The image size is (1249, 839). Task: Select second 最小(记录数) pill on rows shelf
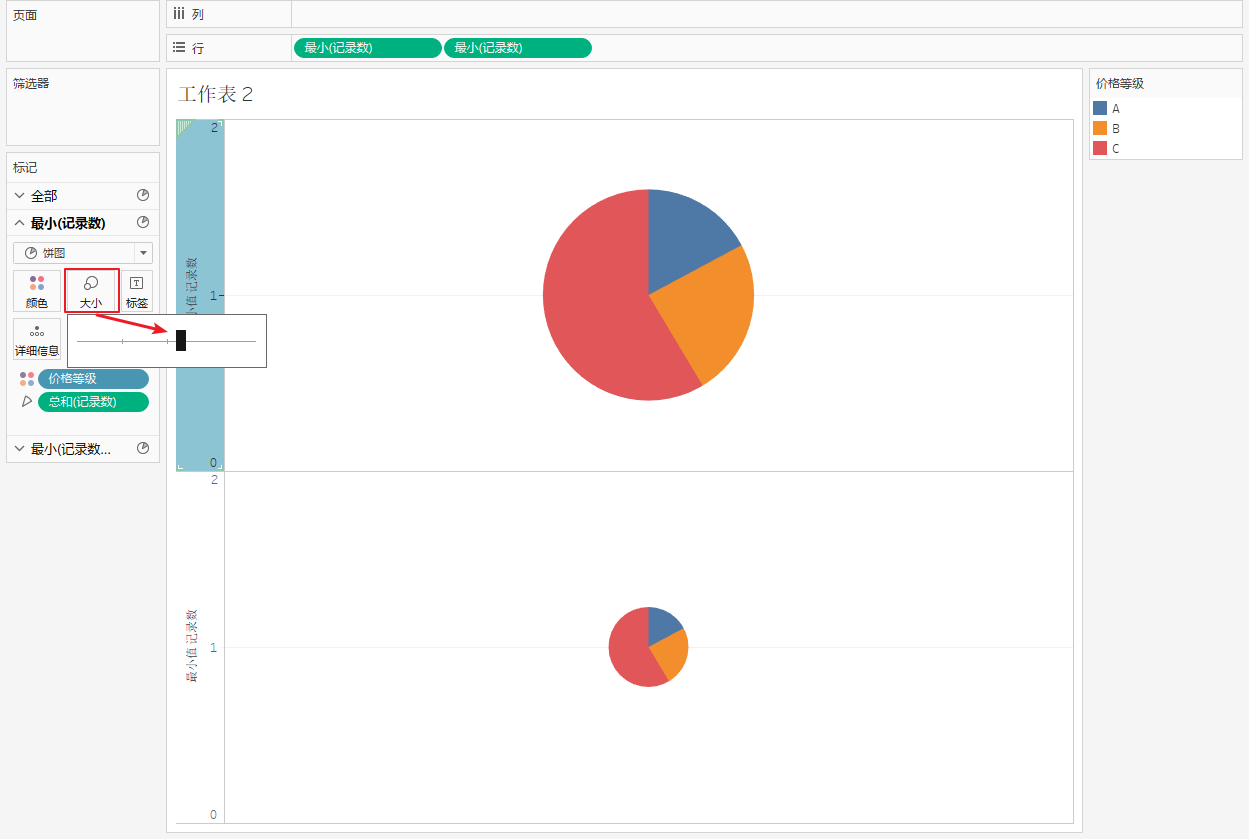pyautogui.click(x=518, y=48)
